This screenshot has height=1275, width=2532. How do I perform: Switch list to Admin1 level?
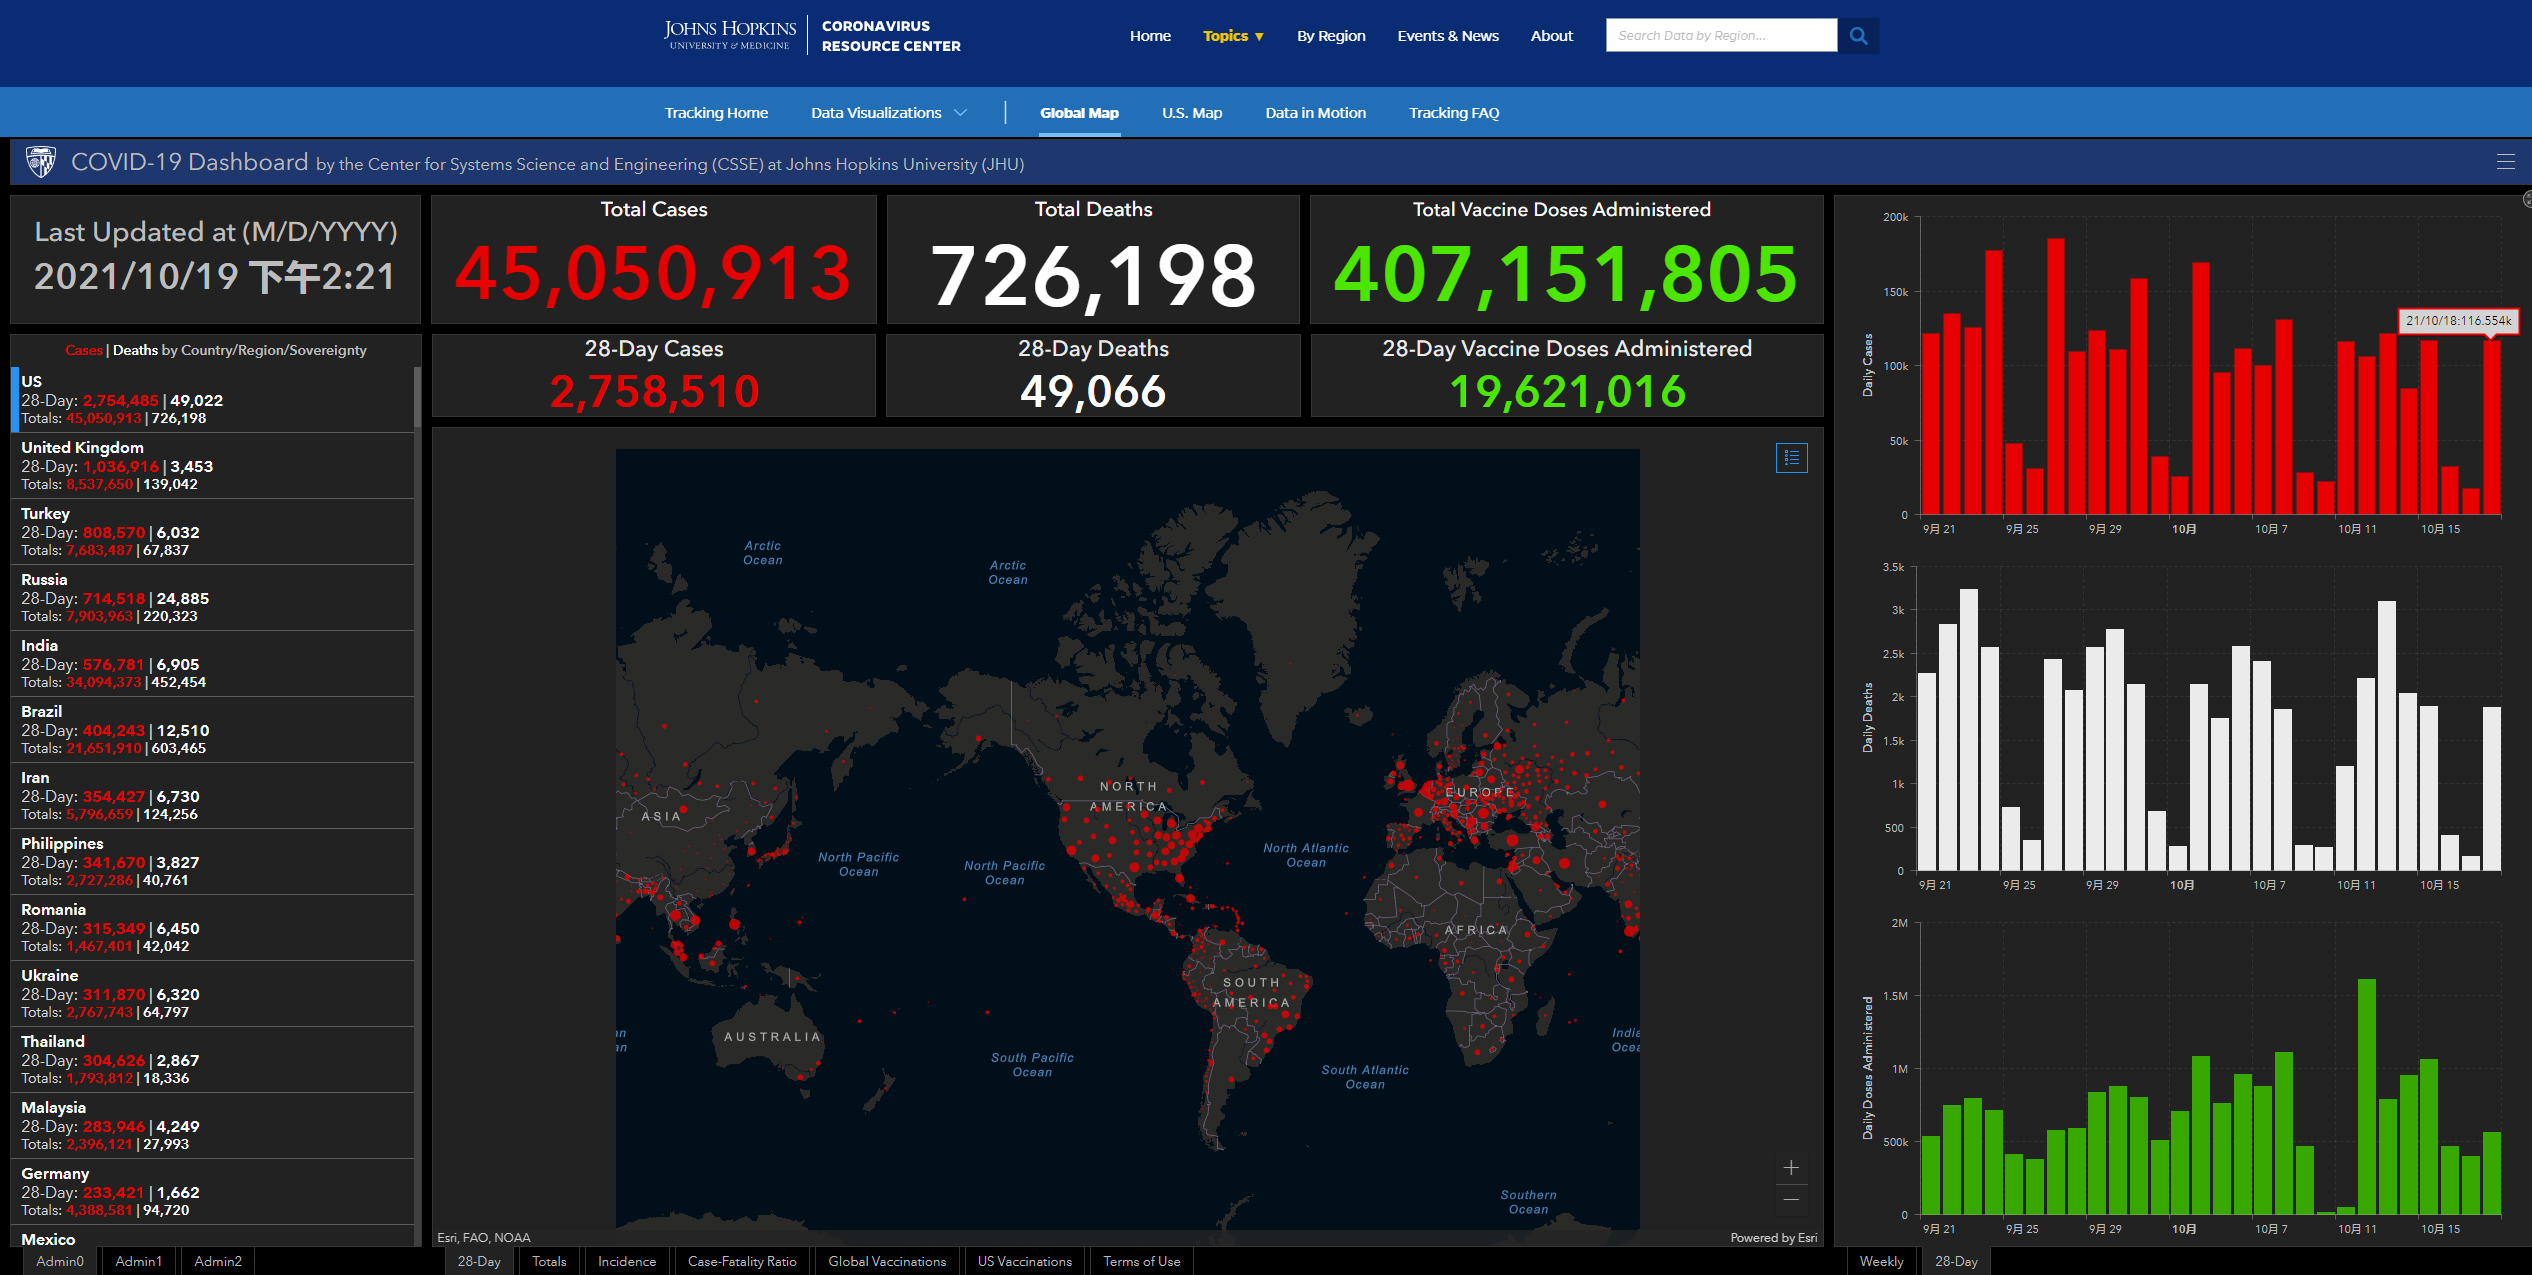pyautogui.click(x=138, y=1261)
